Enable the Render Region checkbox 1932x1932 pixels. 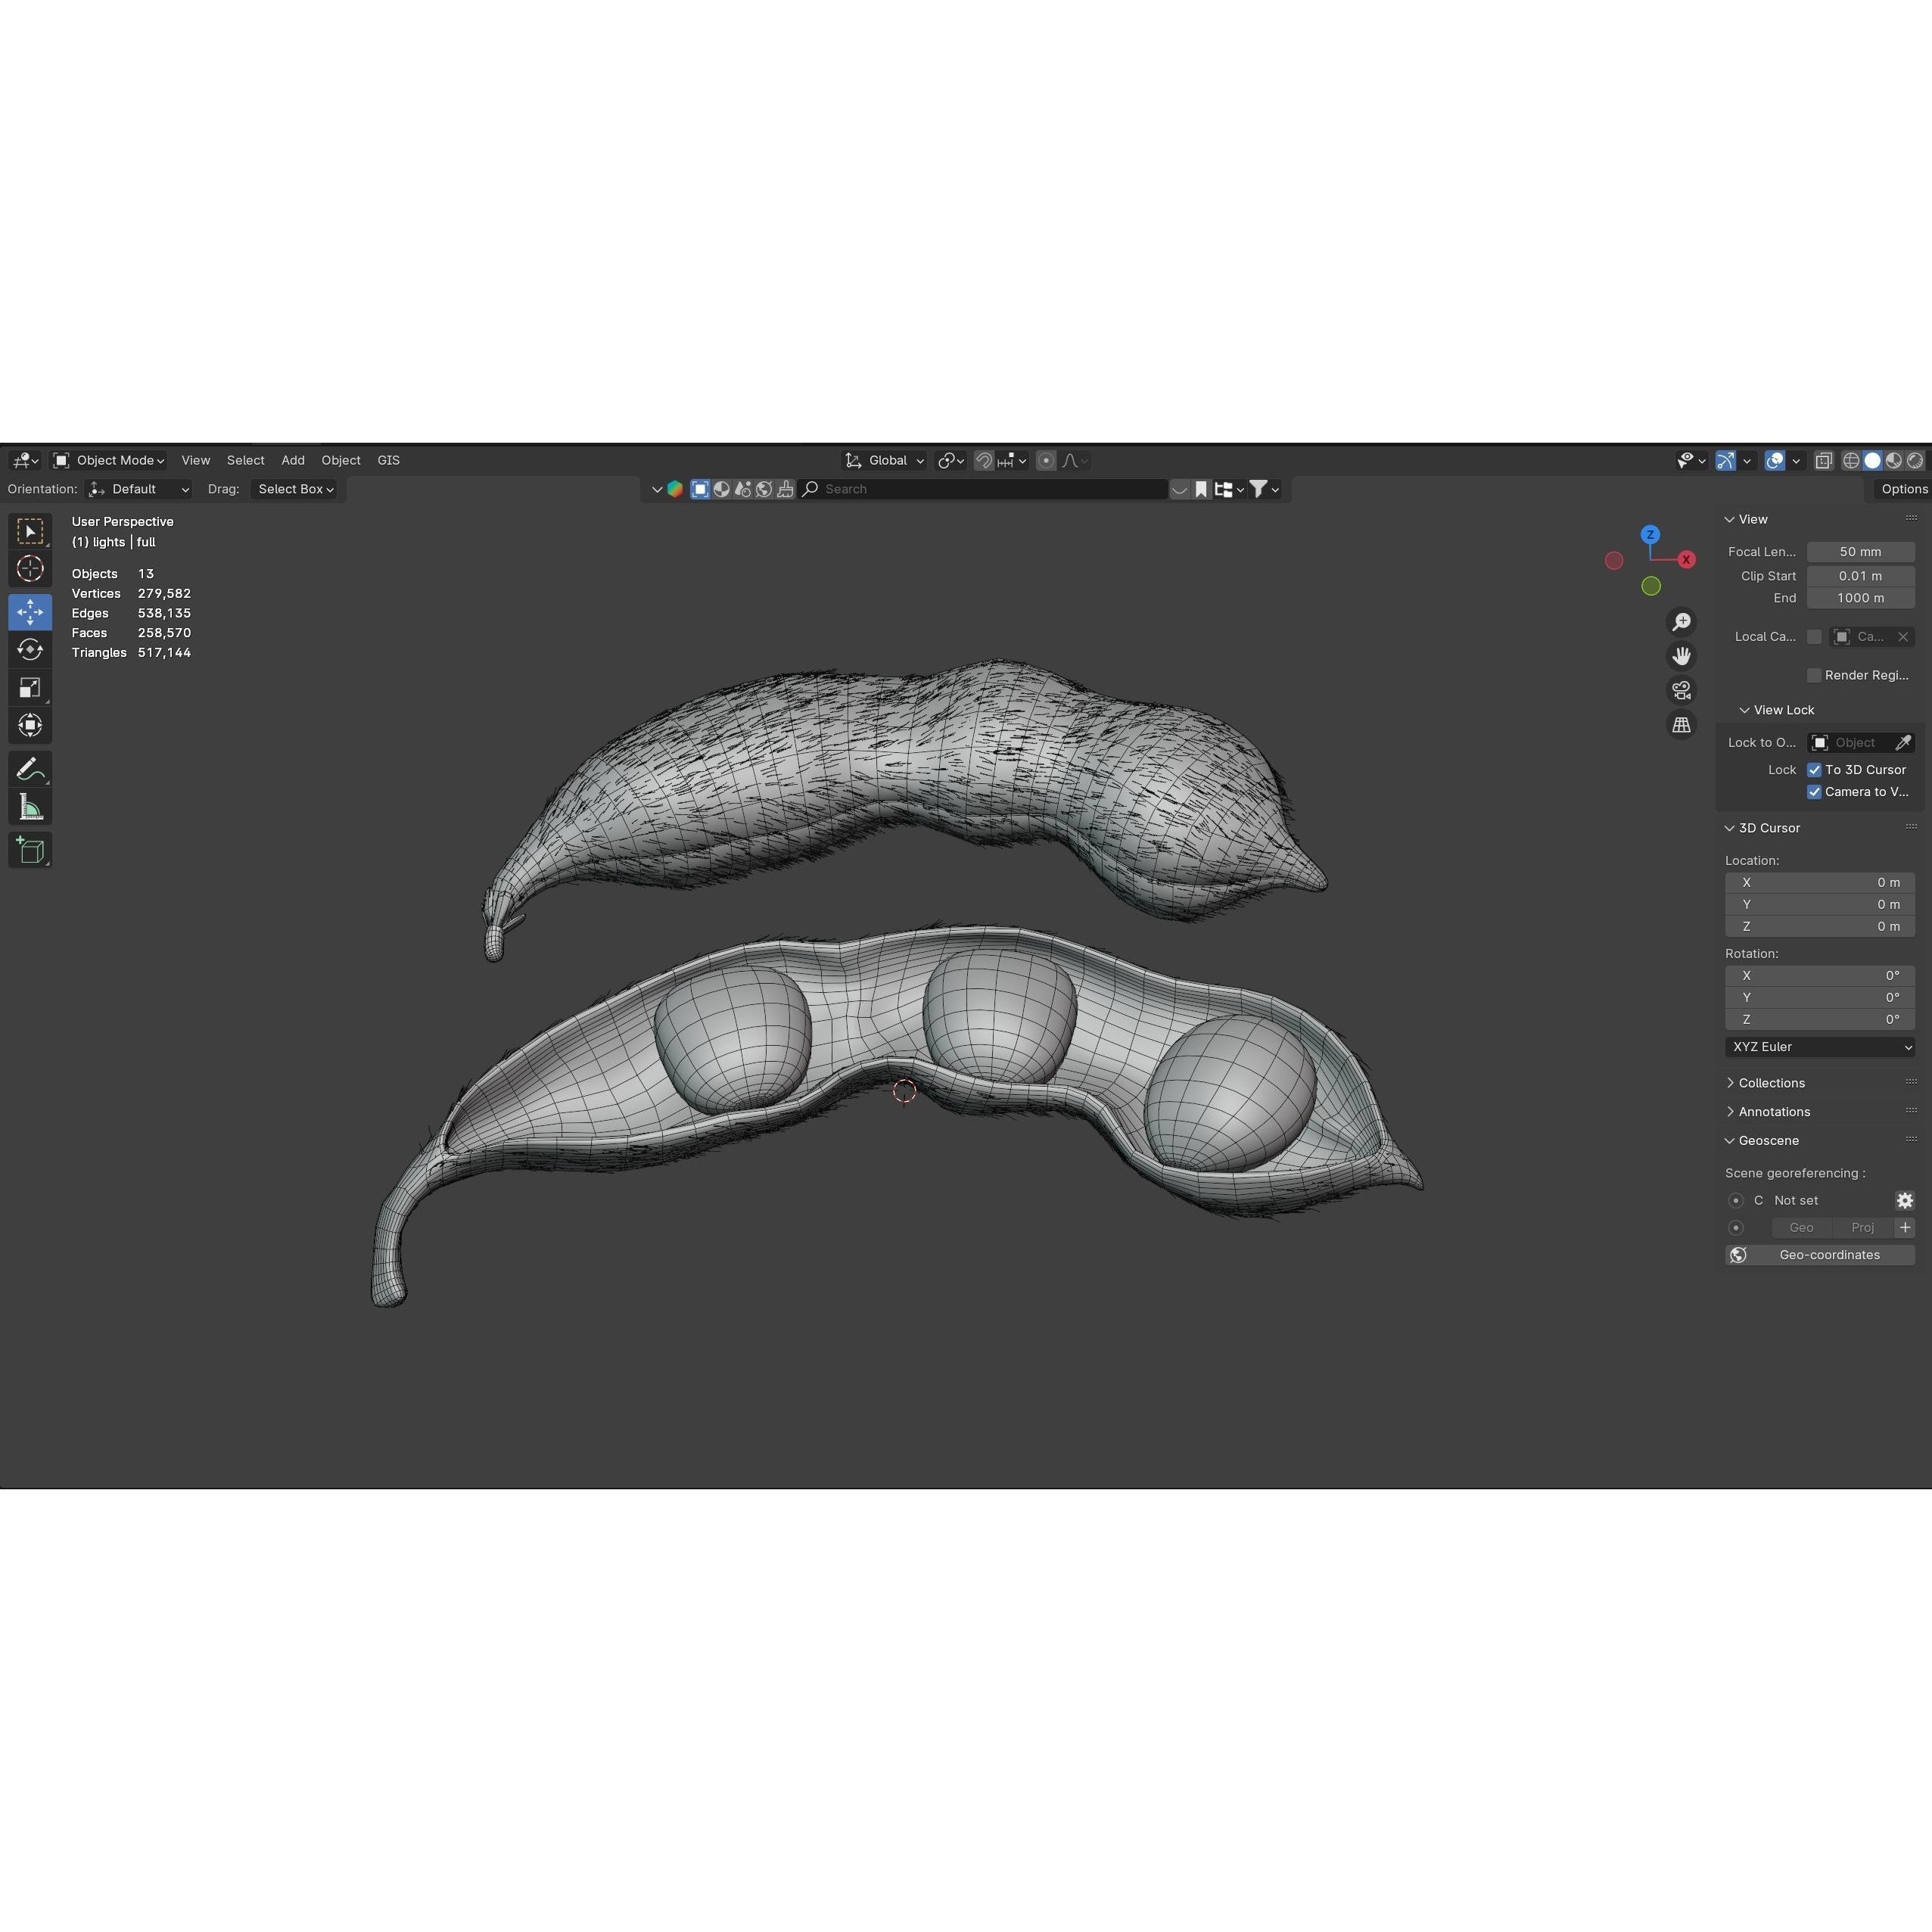tap(1814, 675)
